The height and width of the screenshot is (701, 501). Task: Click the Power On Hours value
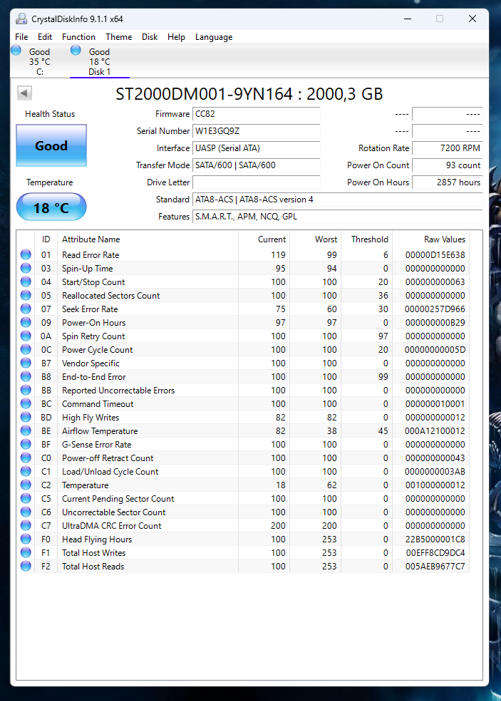pos(447,182)
